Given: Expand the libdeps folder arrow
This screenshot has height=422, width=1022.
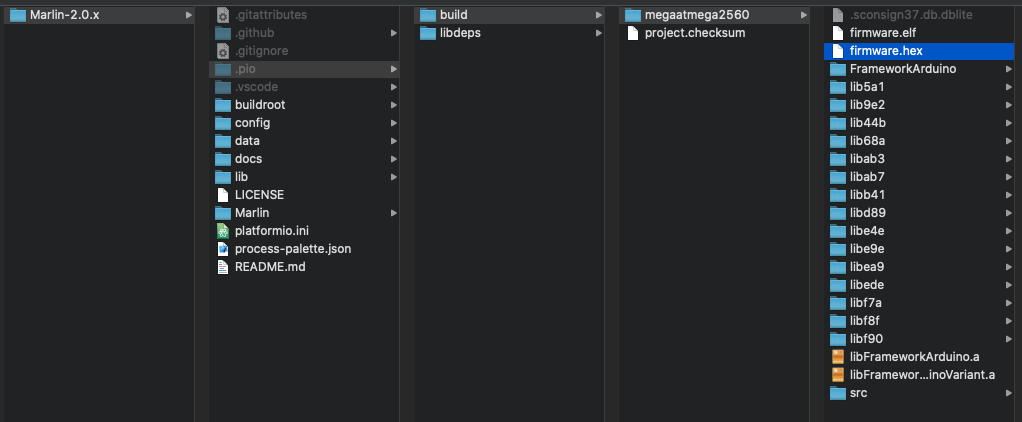Looking at the screenshot, I should (598, 33).
